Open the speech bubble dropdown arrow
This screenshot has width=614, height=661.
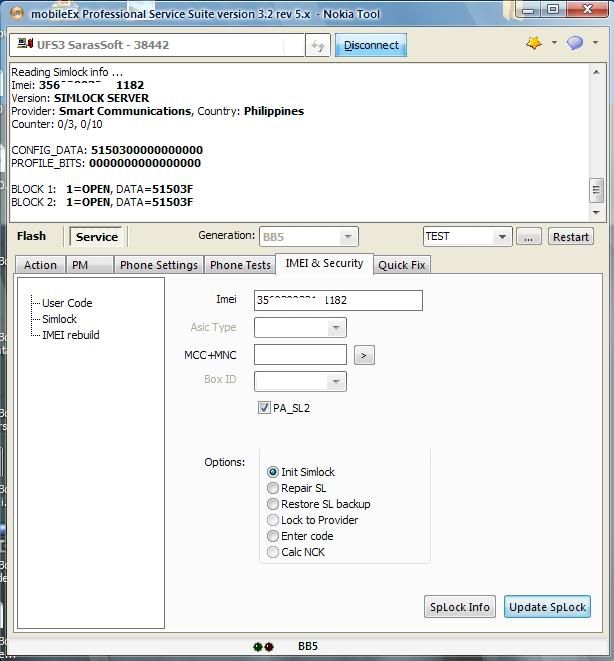tap(595, 43)
